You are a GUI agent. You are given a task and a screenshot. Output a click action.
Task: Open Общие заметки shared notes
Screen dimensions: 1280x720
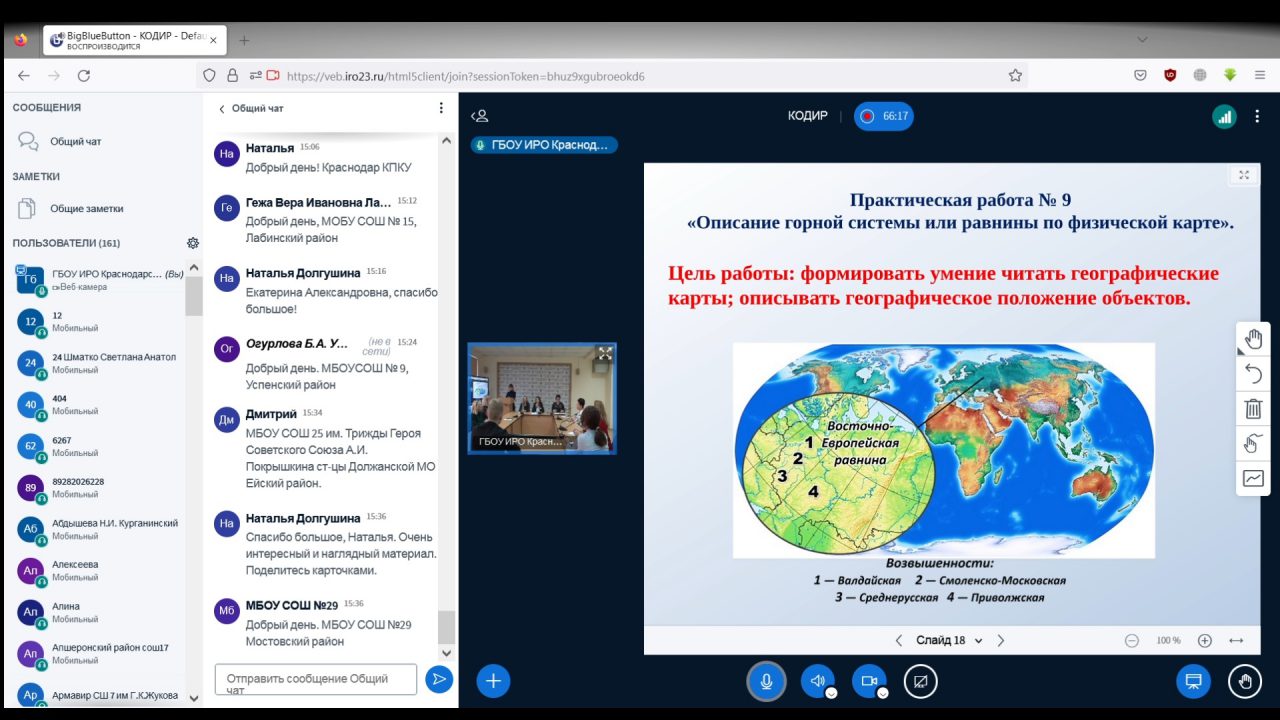click(x=86, y=209)
